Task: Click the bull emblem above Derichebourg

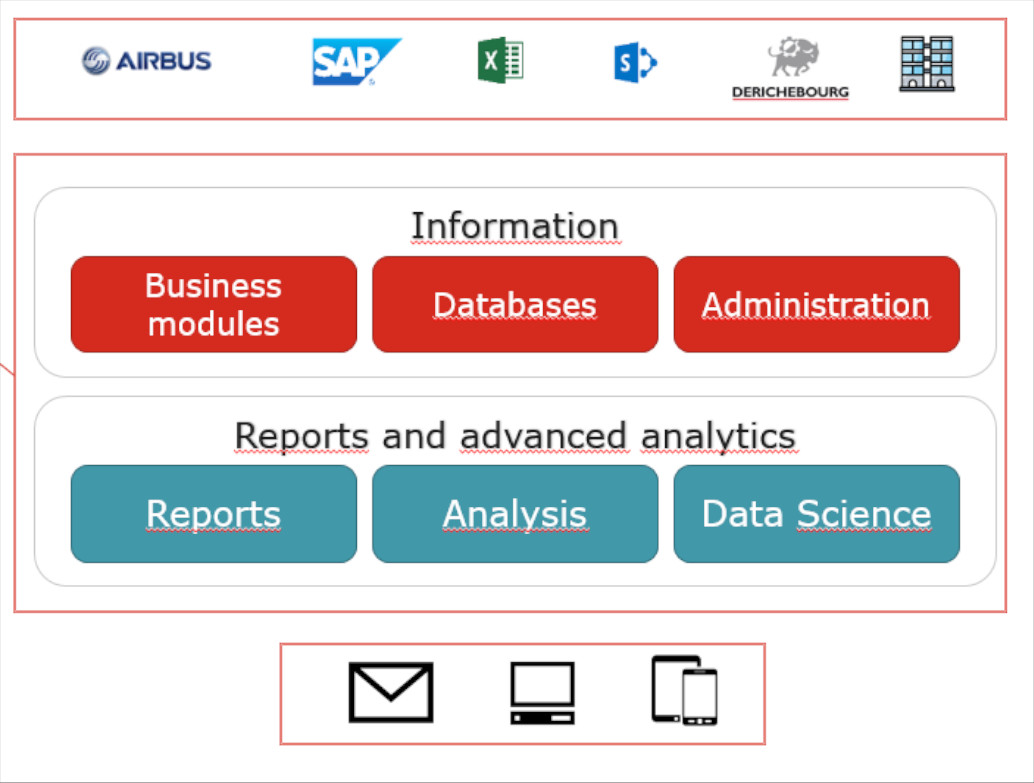Action: point(793,57)
